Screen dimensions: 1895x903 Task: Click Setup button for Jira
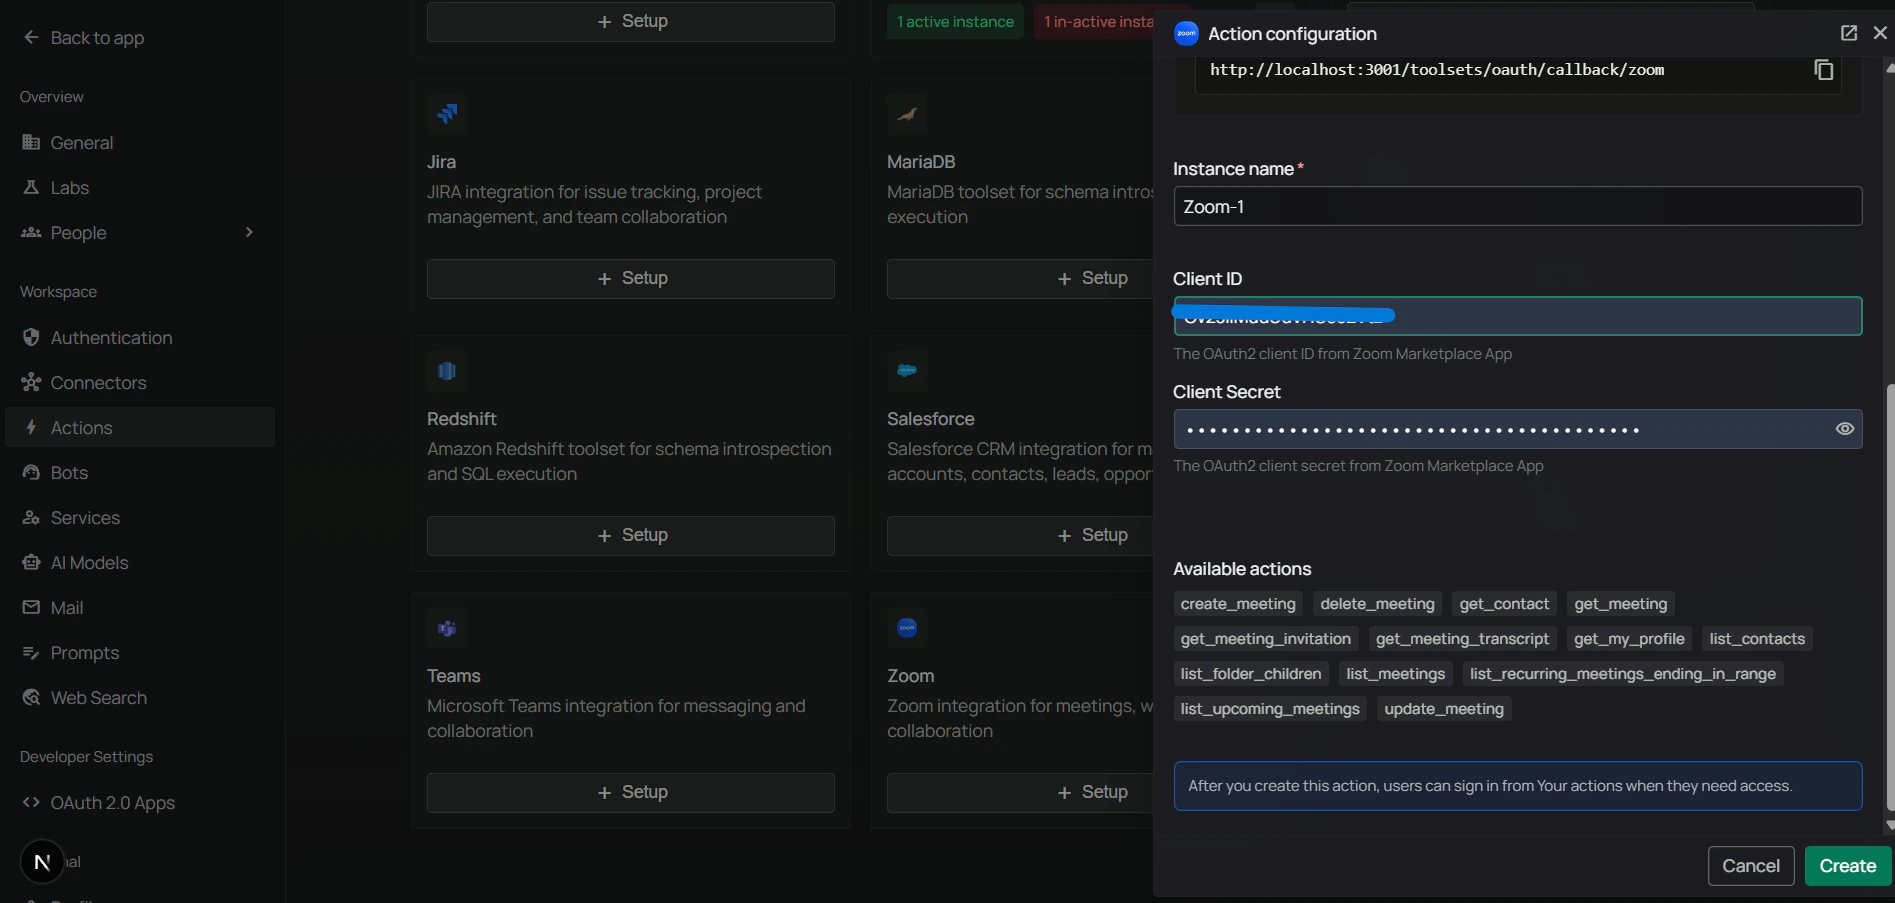631,278
